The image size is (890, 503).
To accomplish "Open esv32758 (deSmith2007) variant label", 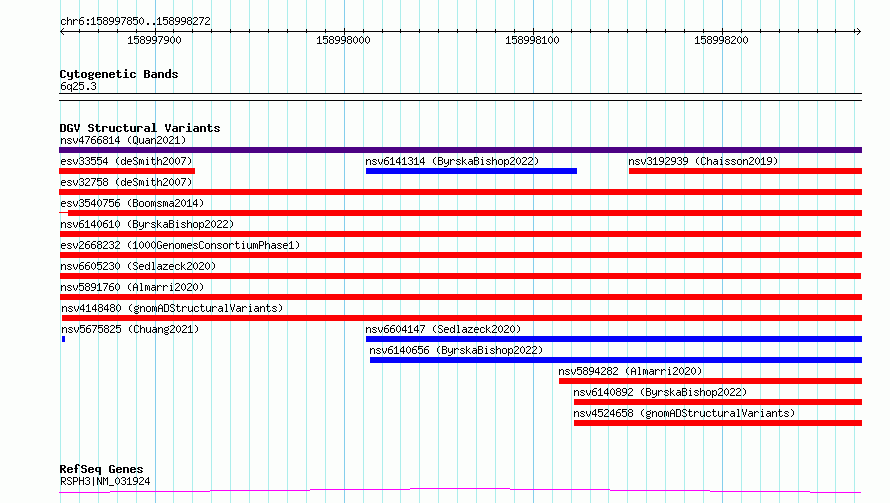I will 126,182.
